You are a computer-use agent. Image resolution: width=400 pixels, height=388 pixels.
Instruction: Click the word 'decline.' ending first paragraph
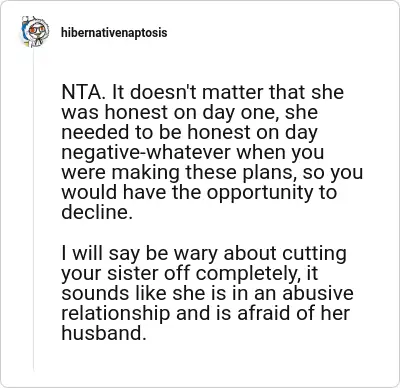point(97,212)
